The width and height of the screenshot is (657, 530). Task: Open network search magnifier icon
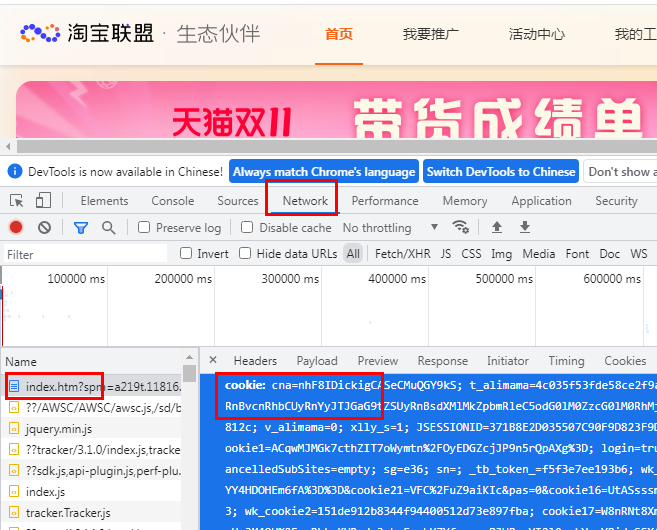(109, 228)
